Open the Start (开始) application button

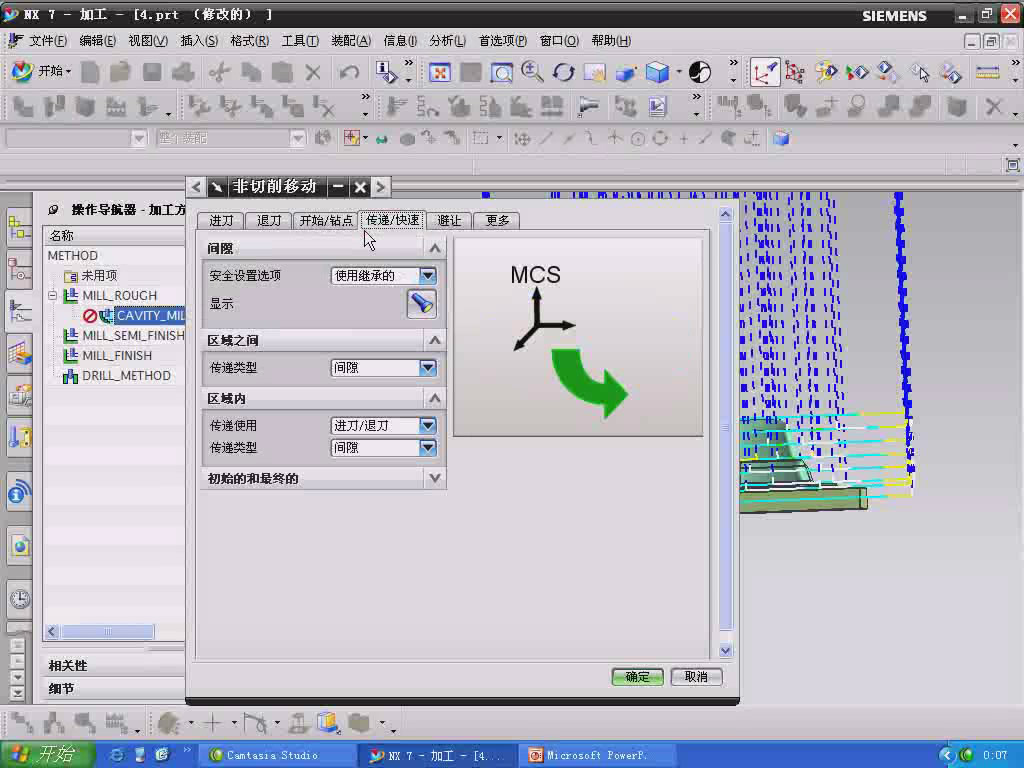click(42, 71)
